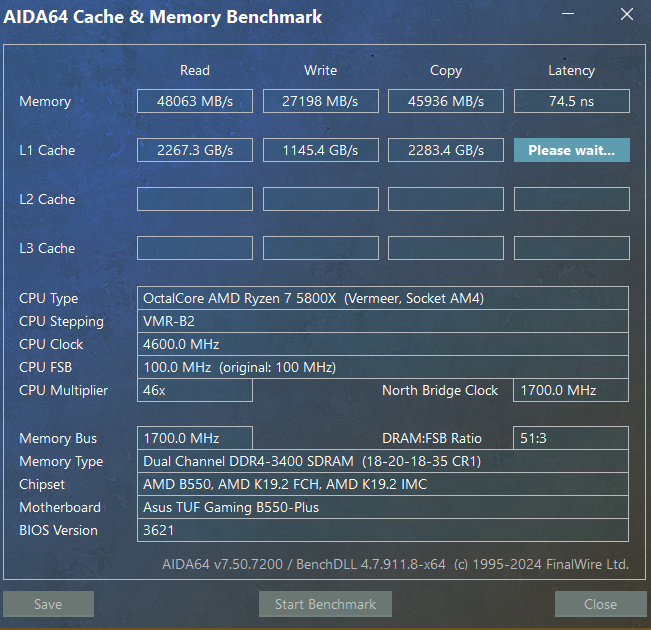The height and width of the screenshot is (630, 651).
Task: Click the CPU Type field showing Ryzen 7 5800X
Action: 383,298
